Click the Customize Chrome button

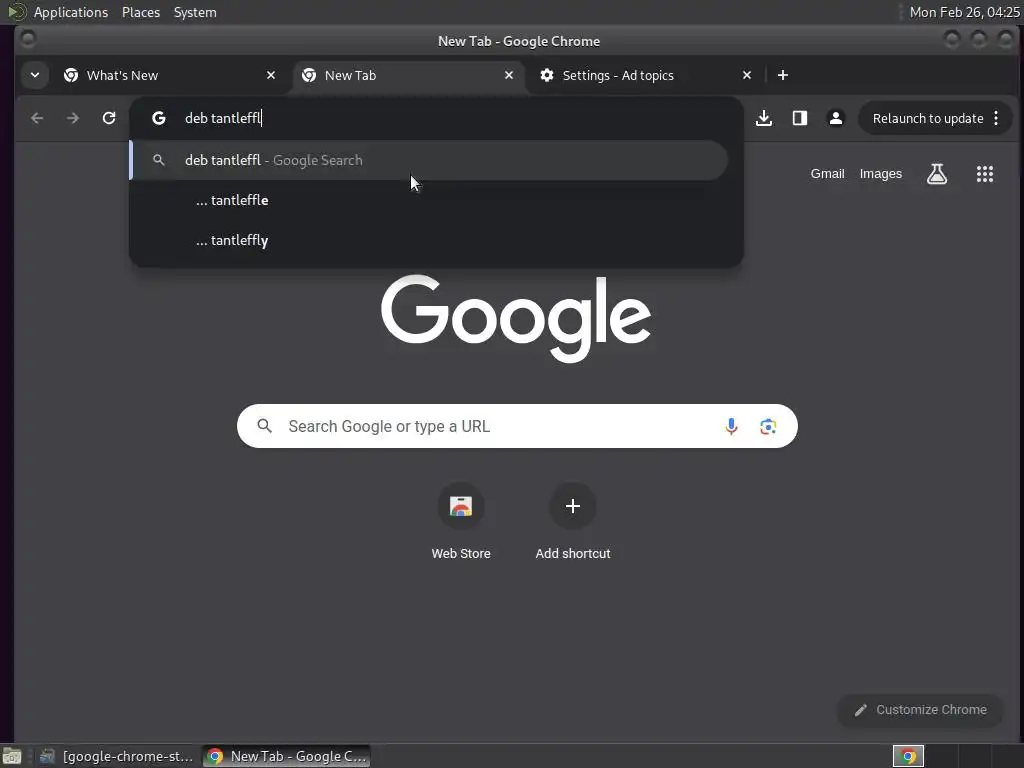pyautogui.click(x=920, y=710)
